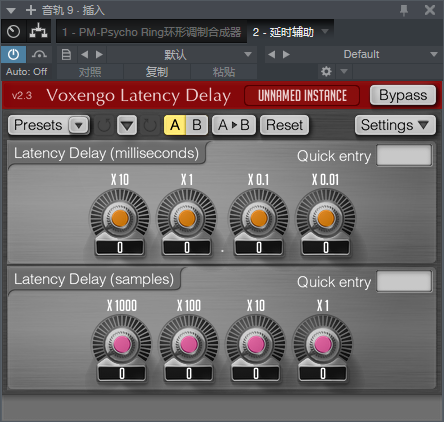Click Auto: Off automation mode
This screenshot has height=422, width=444.
(x=26, y=72)
